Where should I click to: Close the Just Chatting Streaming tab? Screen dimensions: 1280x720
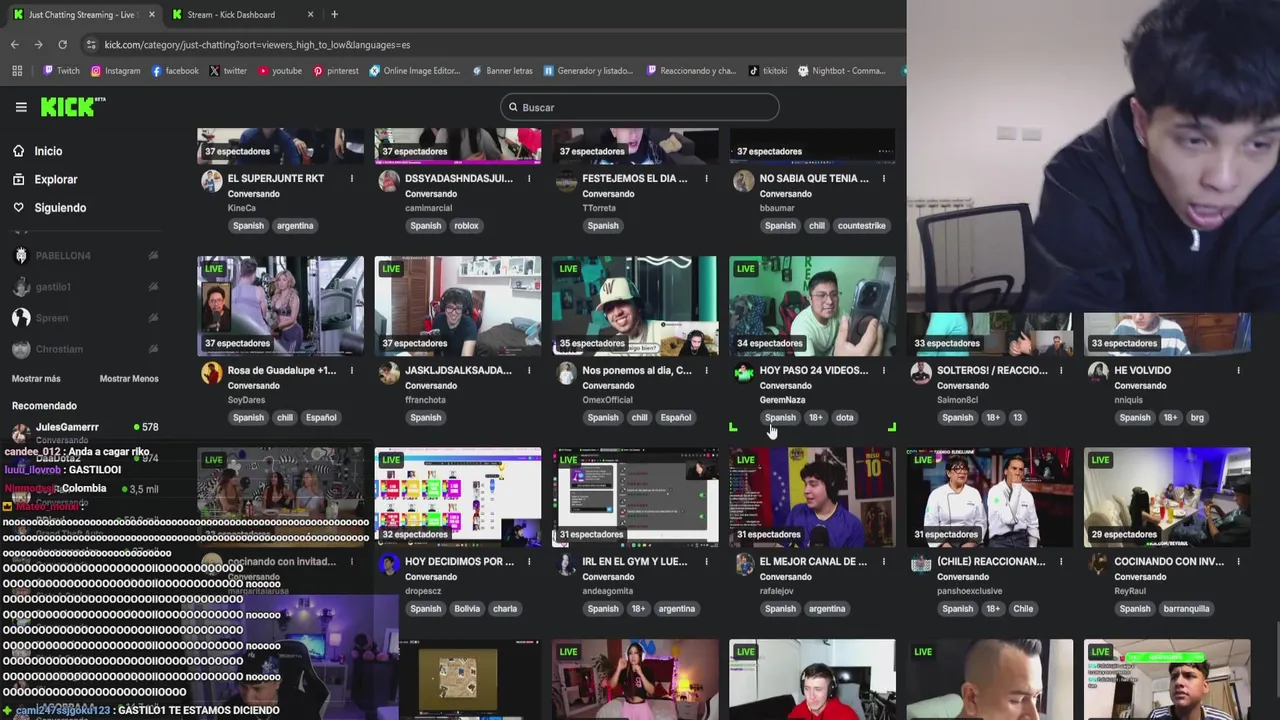point(152,14)
